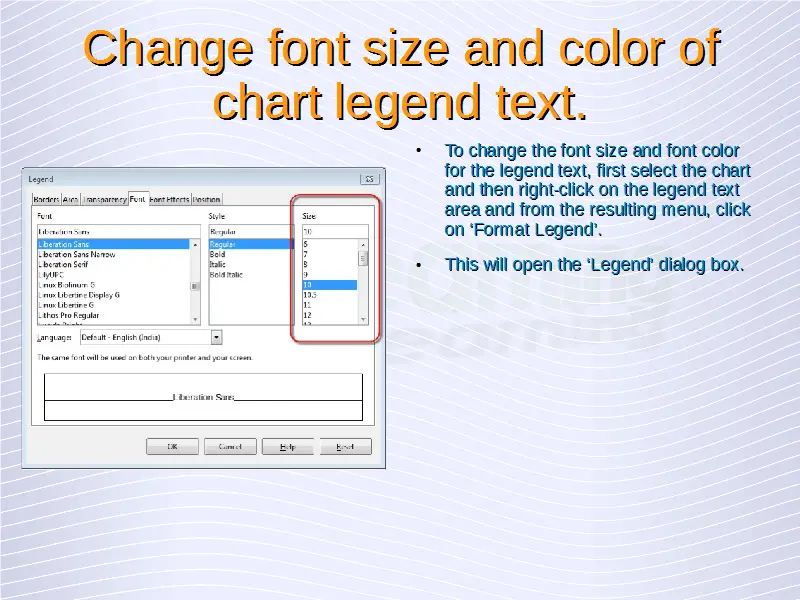Close the Legend dialog box
800x600 pixels.
[x=368, y=179]
